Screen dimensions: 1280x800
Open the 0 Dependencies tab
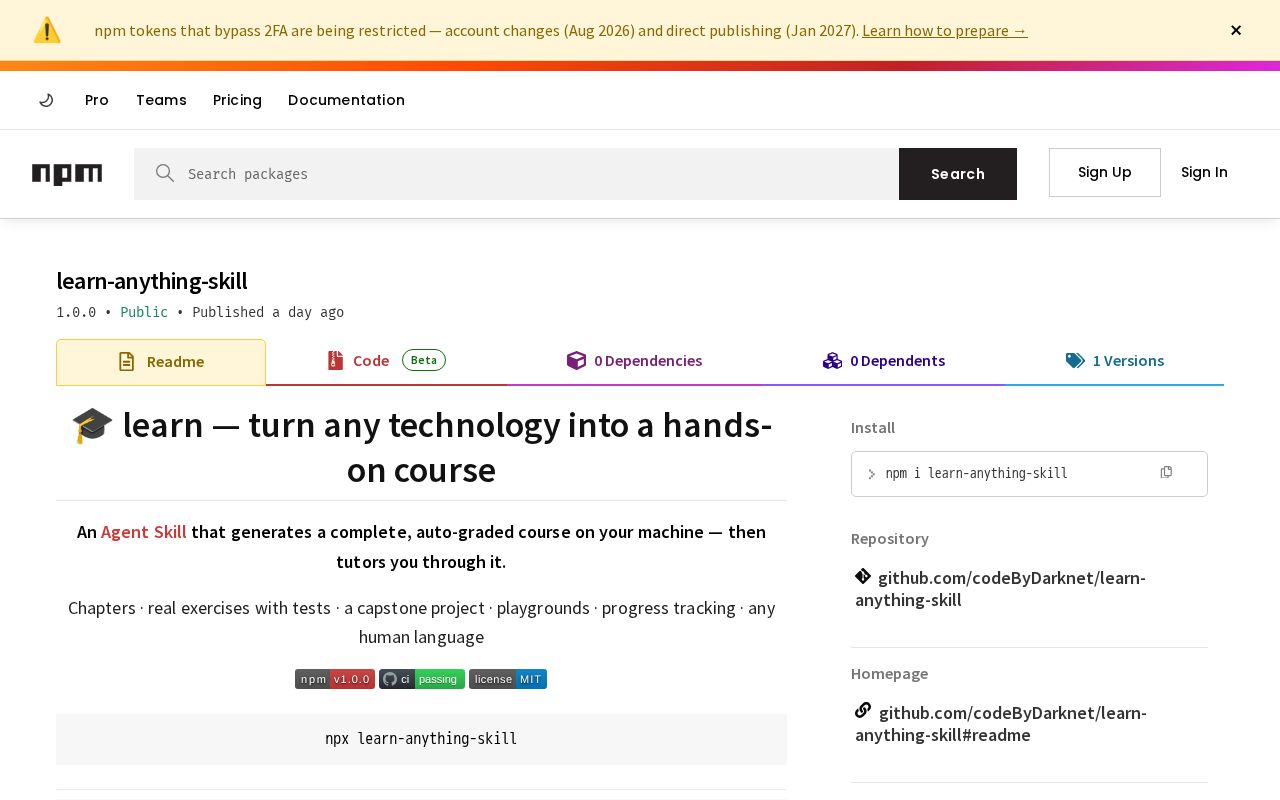click(634, 361)
